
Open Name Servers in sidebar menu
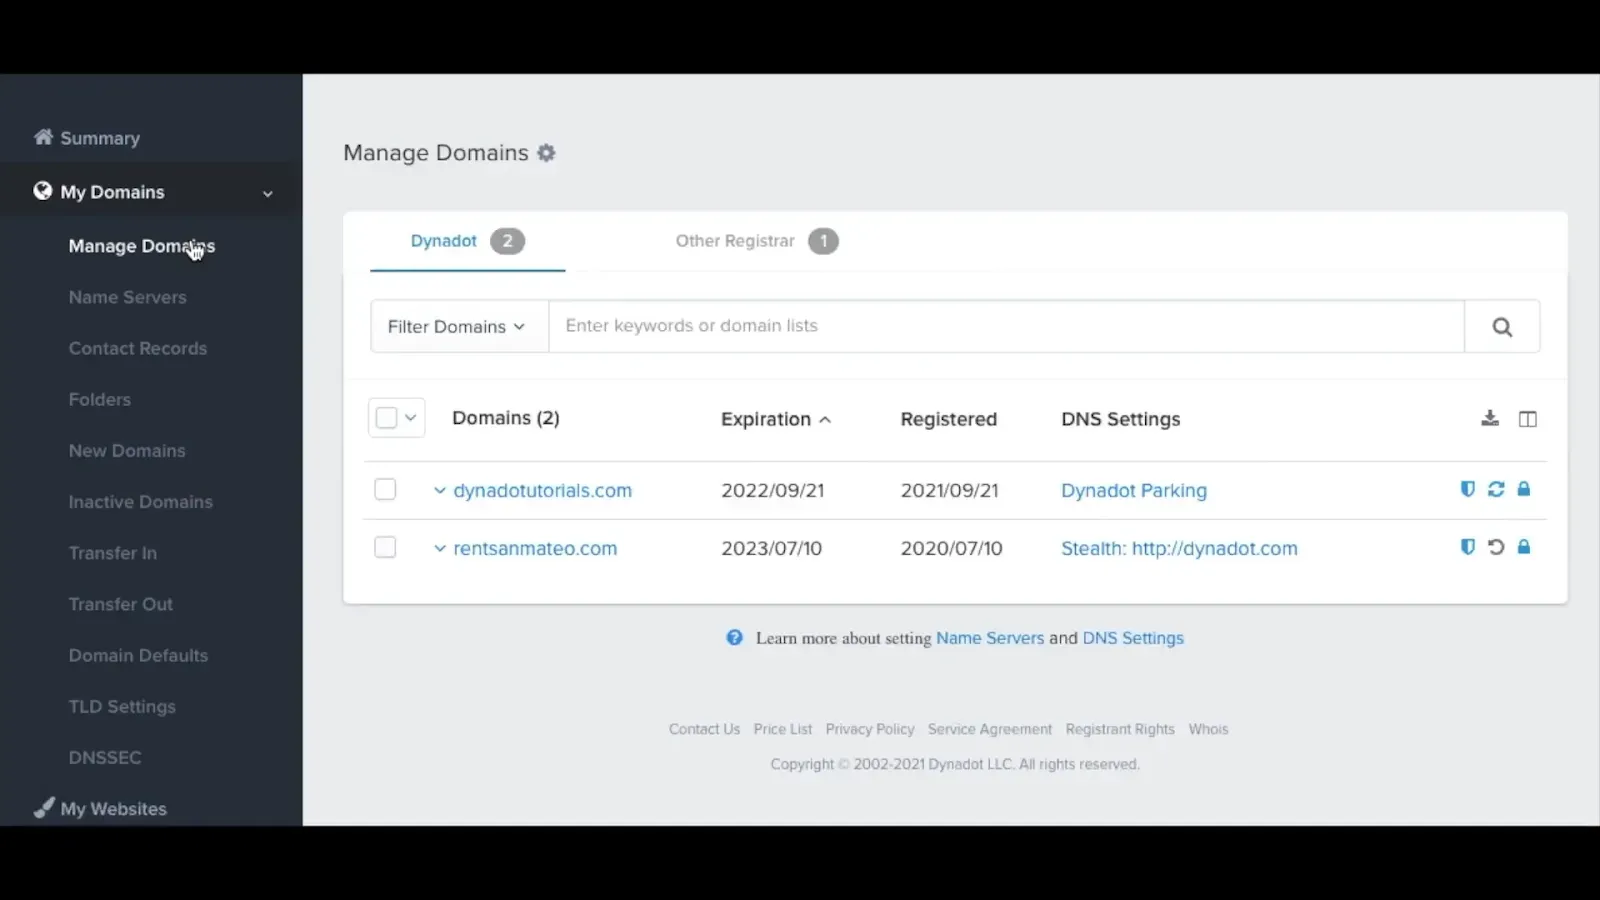point(128,297)
